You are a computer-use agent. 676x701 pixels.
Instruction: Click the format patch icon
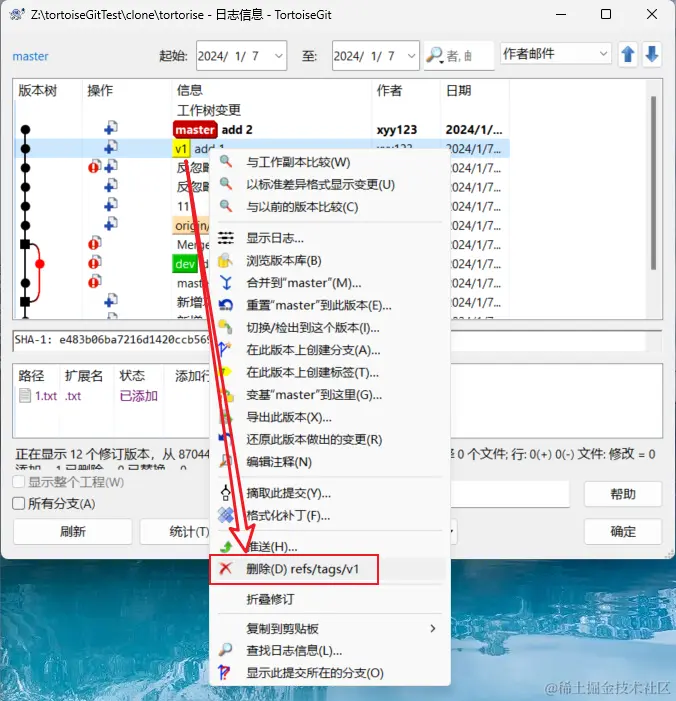point(226,515)
